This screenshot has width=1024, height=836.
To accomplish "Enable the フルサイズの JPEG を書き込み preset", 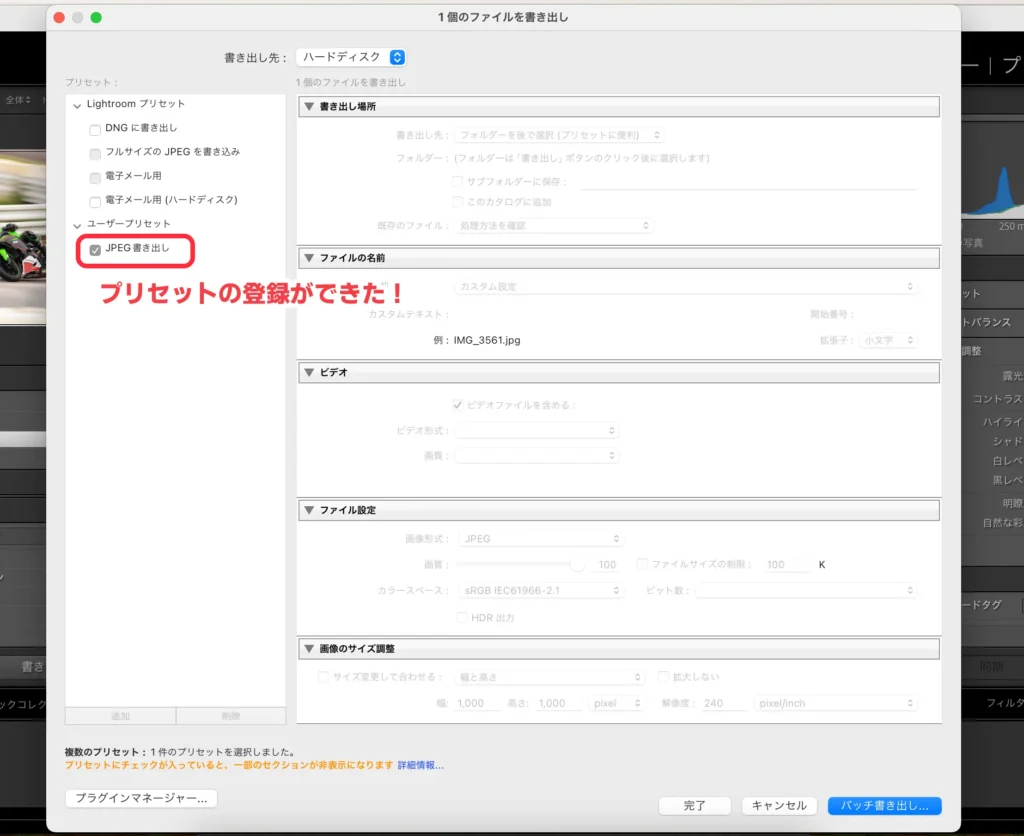I will [x=95, y=153].
